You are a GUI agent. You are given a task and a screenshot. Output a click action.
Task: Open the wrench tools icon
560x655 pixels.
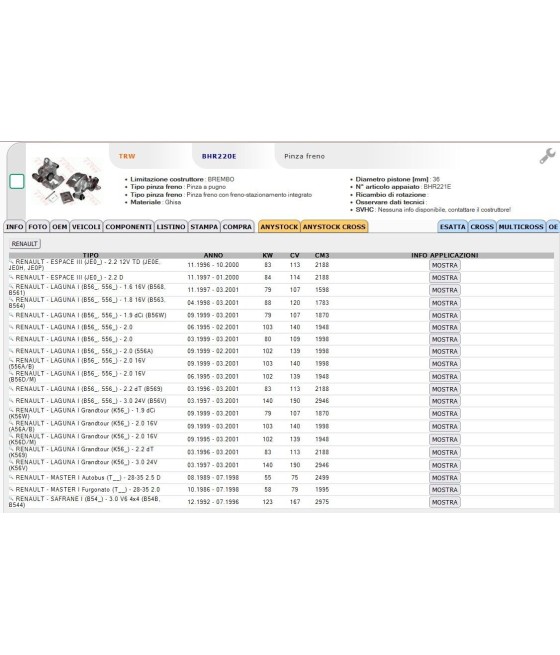[547, 156]
